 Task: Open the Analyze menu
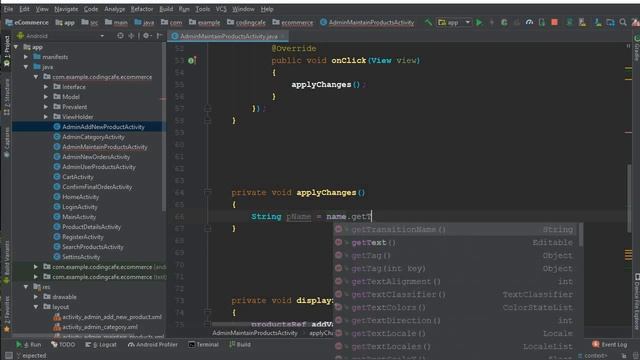point(114,9)
